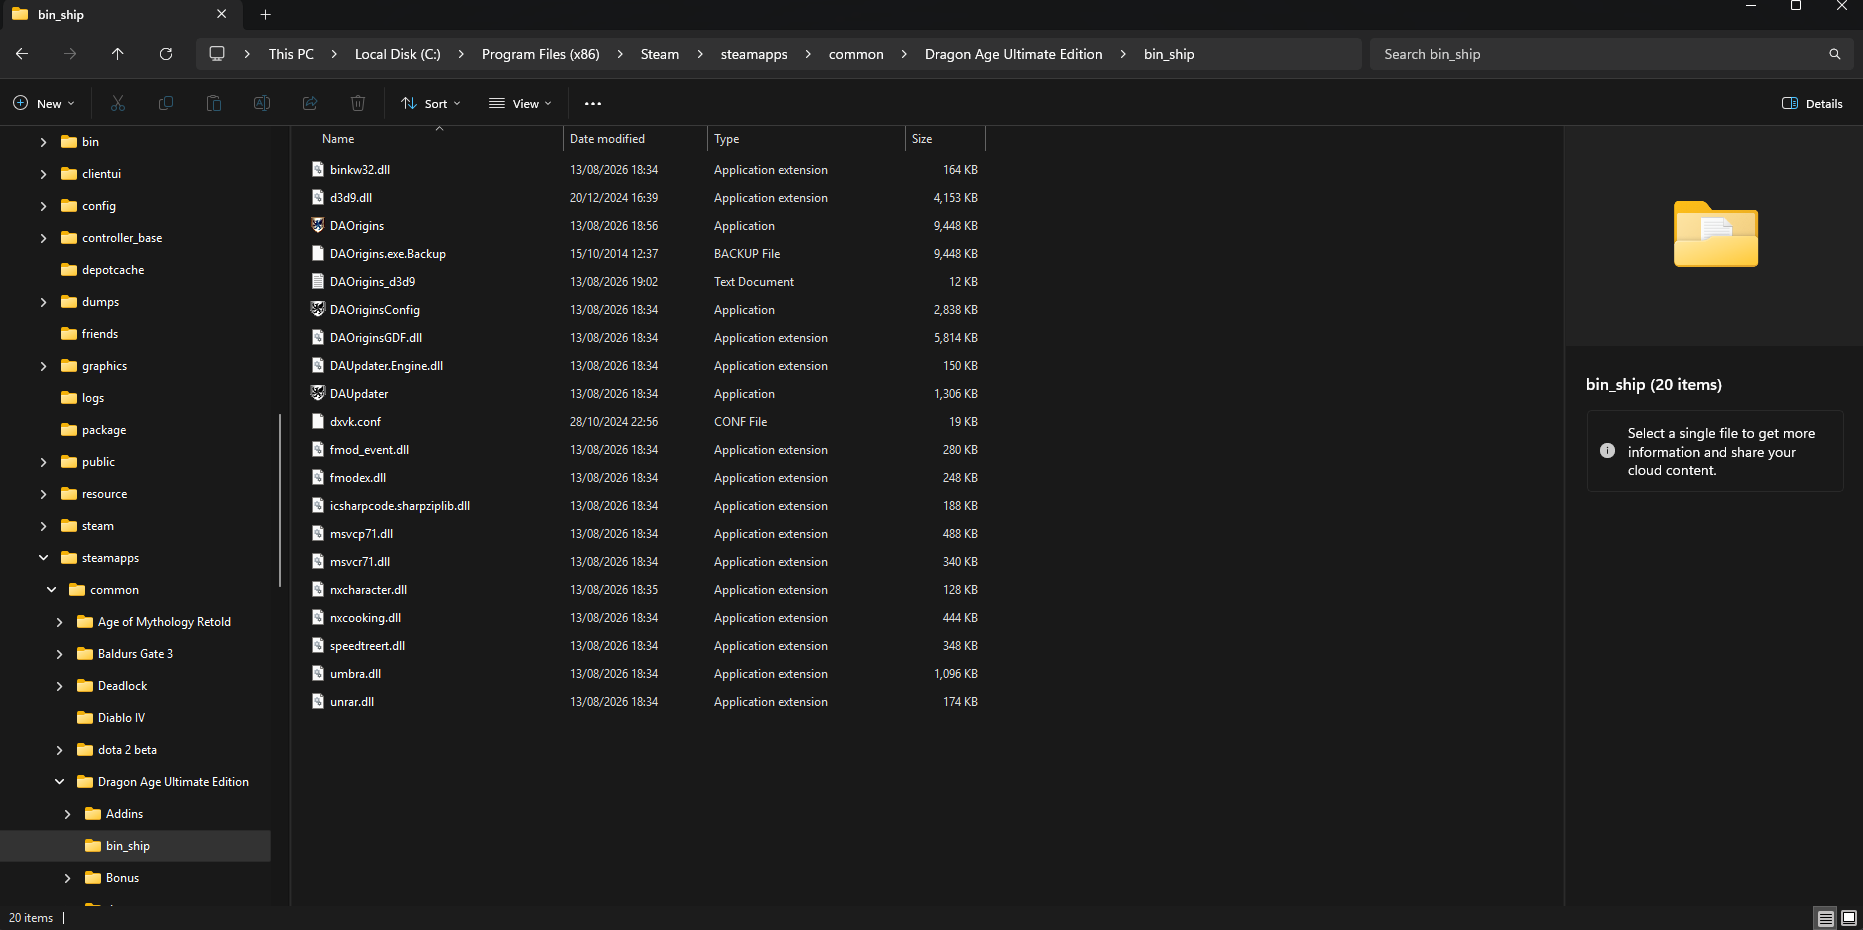1863x930 pixels.
Task: Expand the Balders Gate 3 folder node
Action: (59, 654)
